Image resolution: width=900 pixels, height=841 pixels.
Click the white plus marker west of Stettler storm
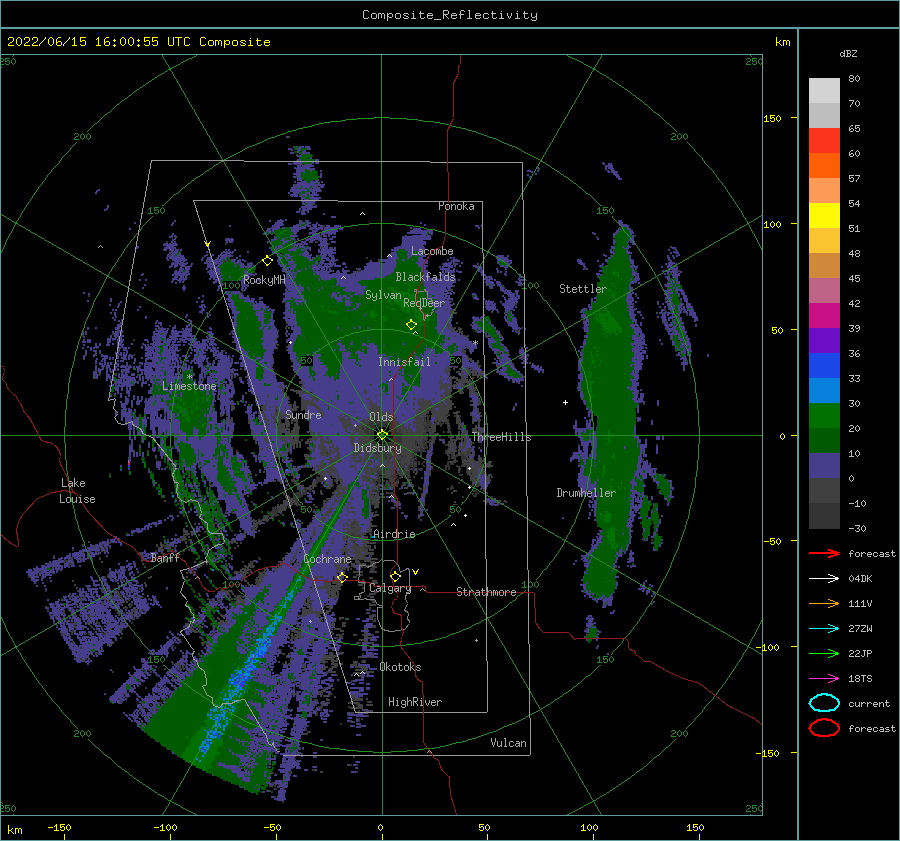[565, 402]
